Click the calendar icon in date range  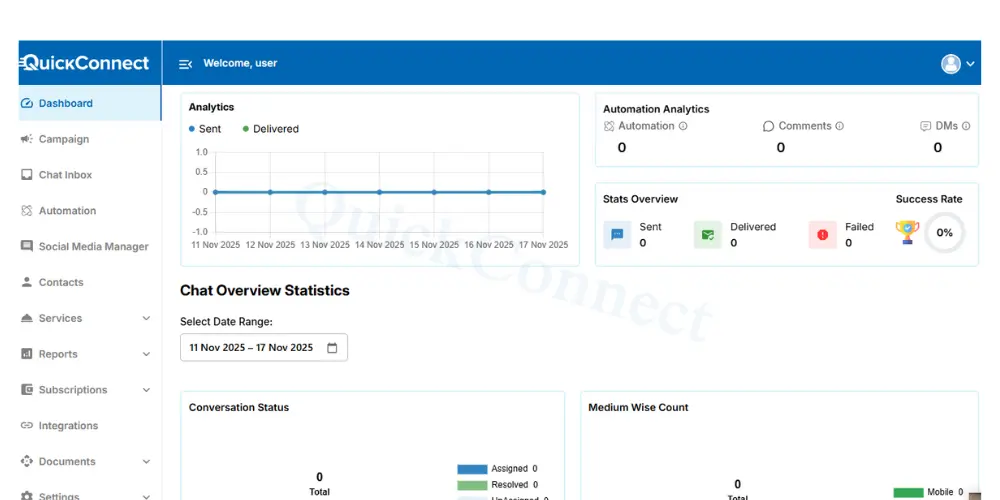tap(332, 348)
